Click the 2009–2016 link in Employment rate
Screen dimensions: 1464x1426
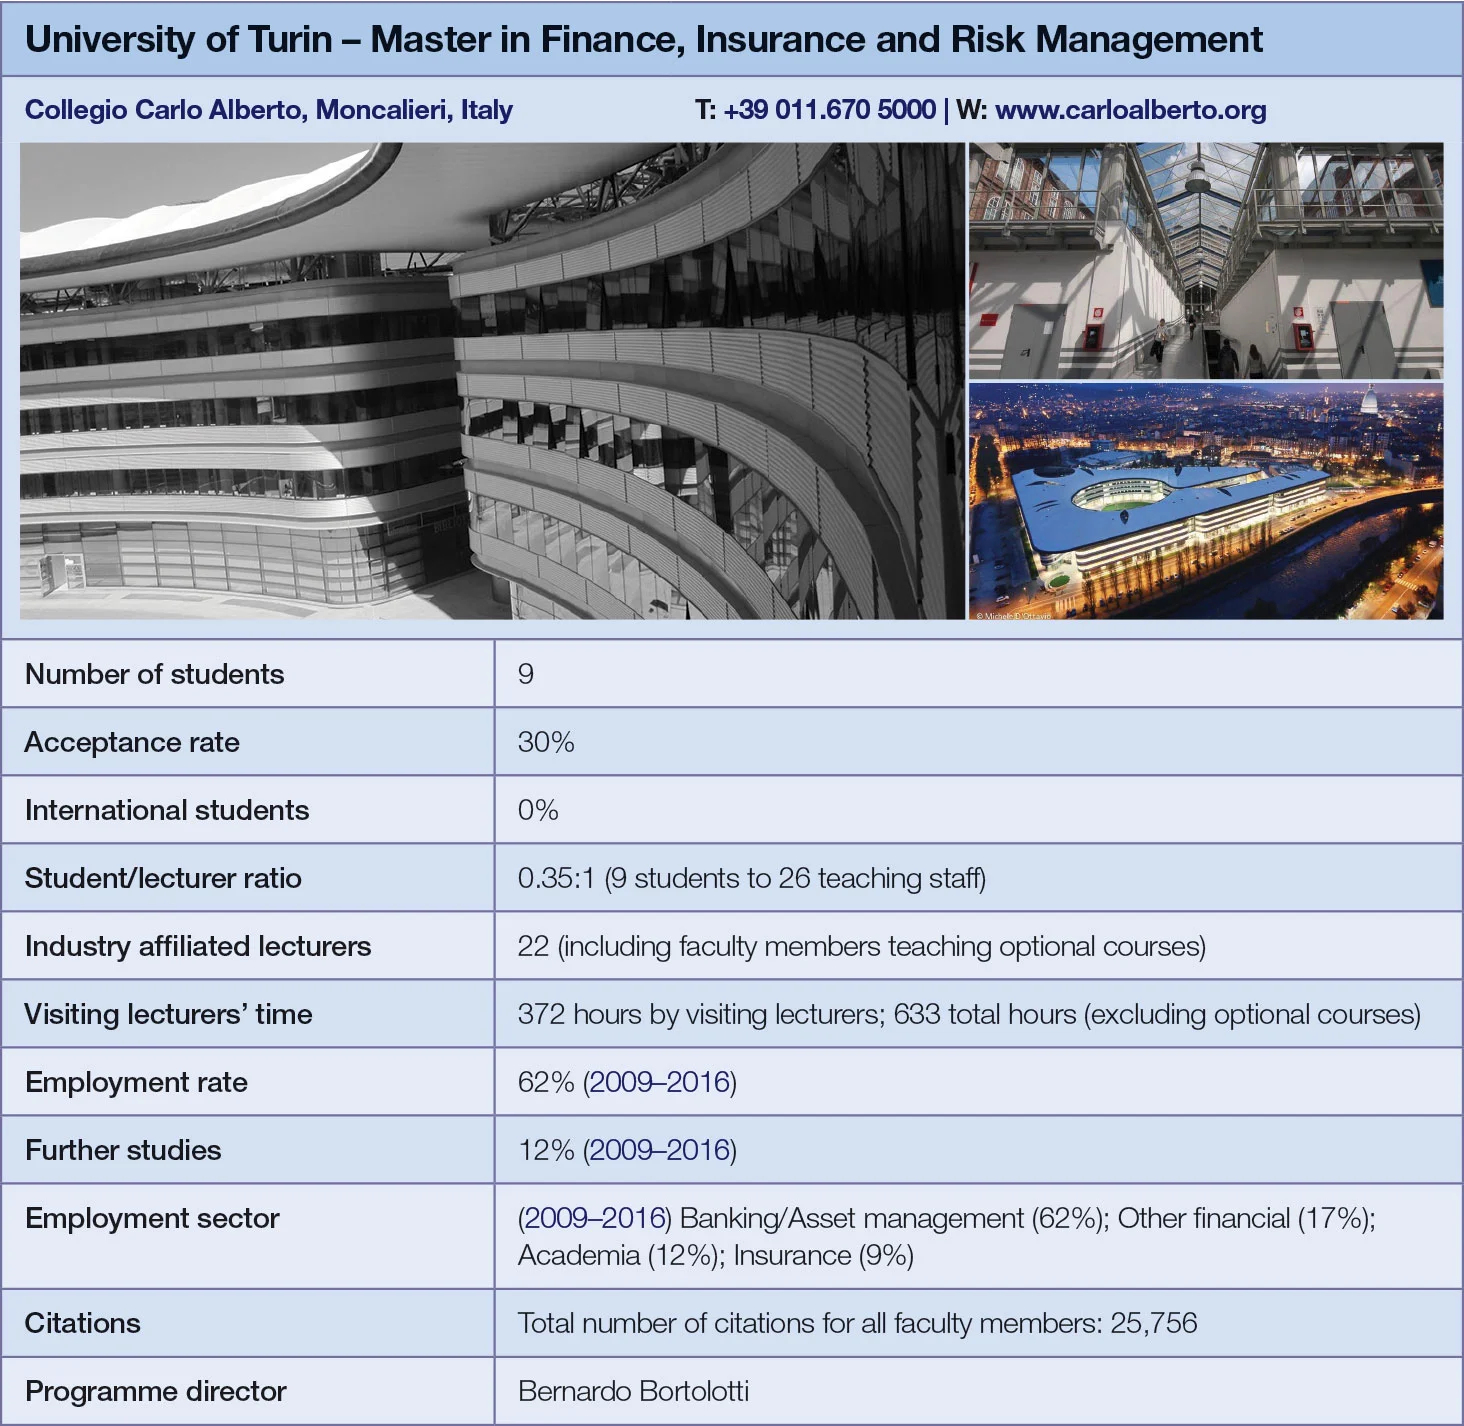(x=659, y=1082)
